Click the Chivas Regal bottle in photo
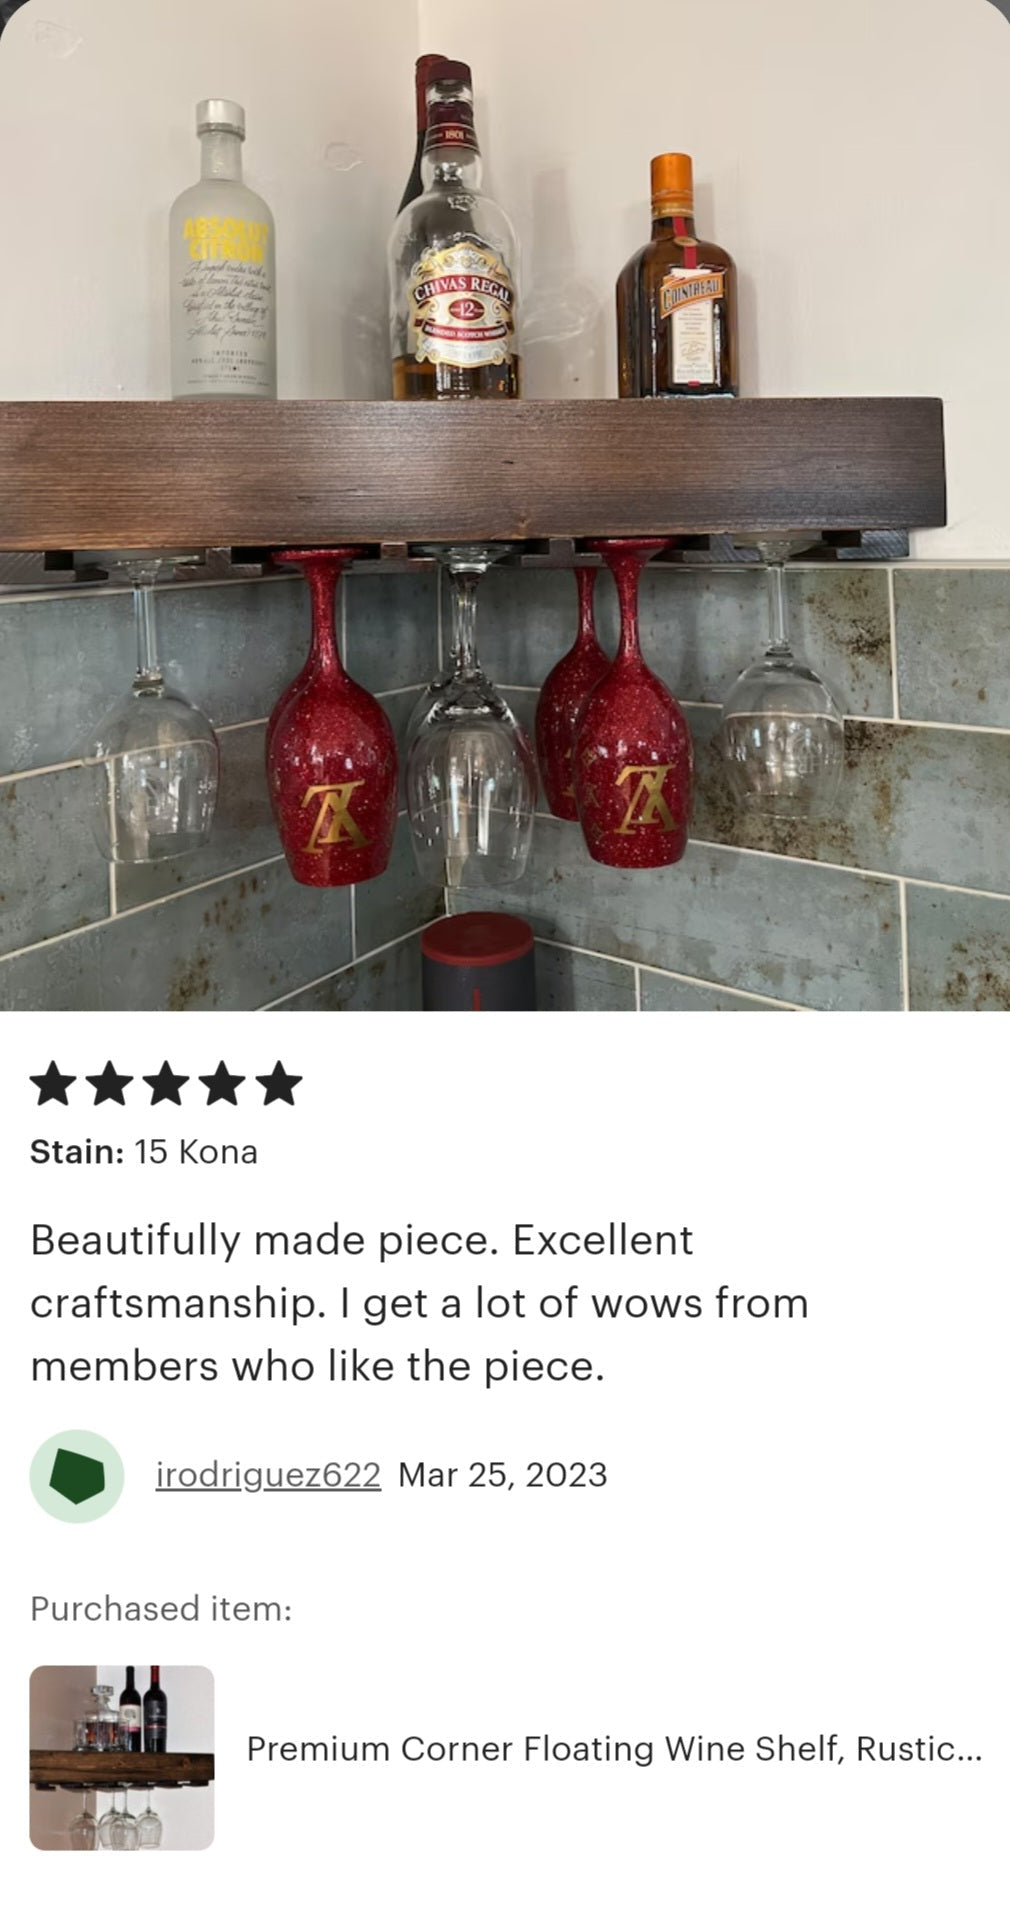Viewport: 1010px width, 1930px height. pos(455,240)
